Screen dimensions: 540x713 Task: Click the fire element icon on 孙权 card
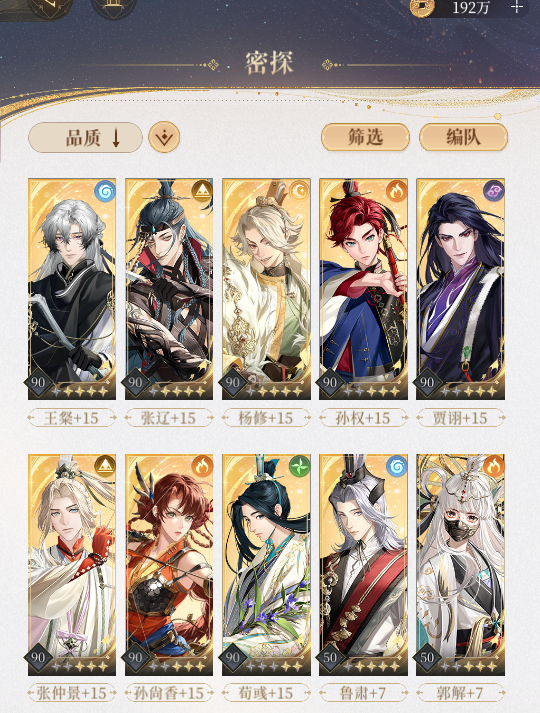[396, 191]
